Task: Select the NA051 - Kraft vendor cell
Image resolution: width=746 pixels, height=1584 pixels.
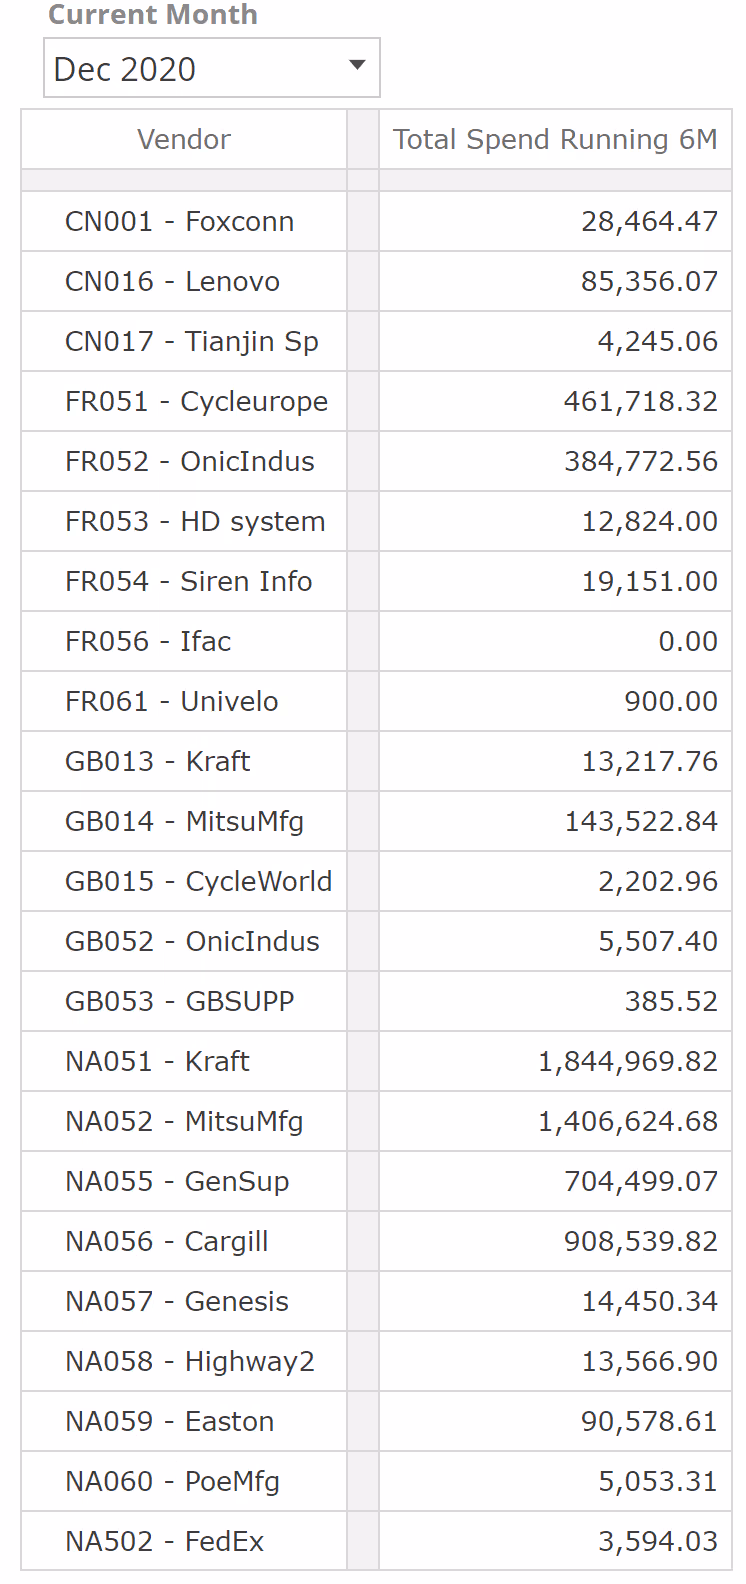Action: [x=158, y=1062]
